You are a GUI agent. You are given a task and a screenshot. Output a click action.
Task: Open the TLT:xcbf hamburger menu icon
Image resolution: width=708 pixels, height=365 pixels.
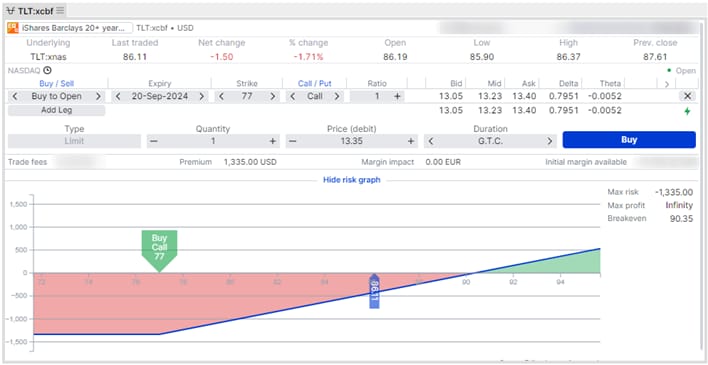(60, 10)
